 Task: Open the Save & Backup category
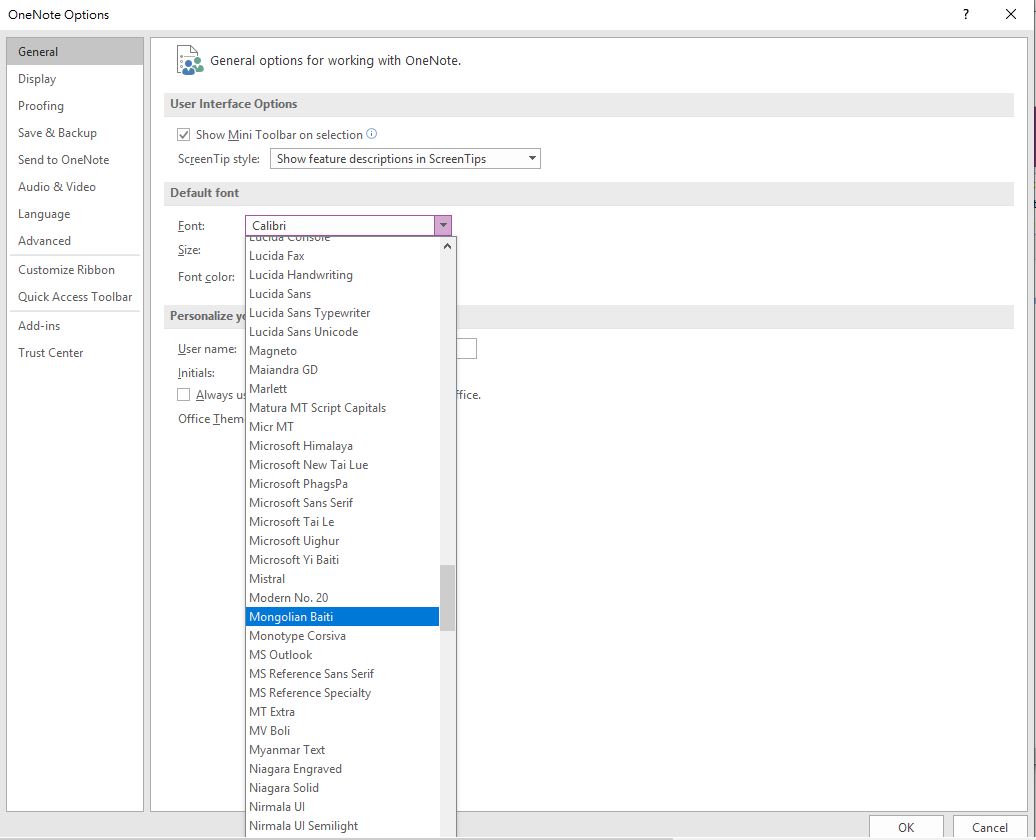pyautogui.click(x=75, y=133)
